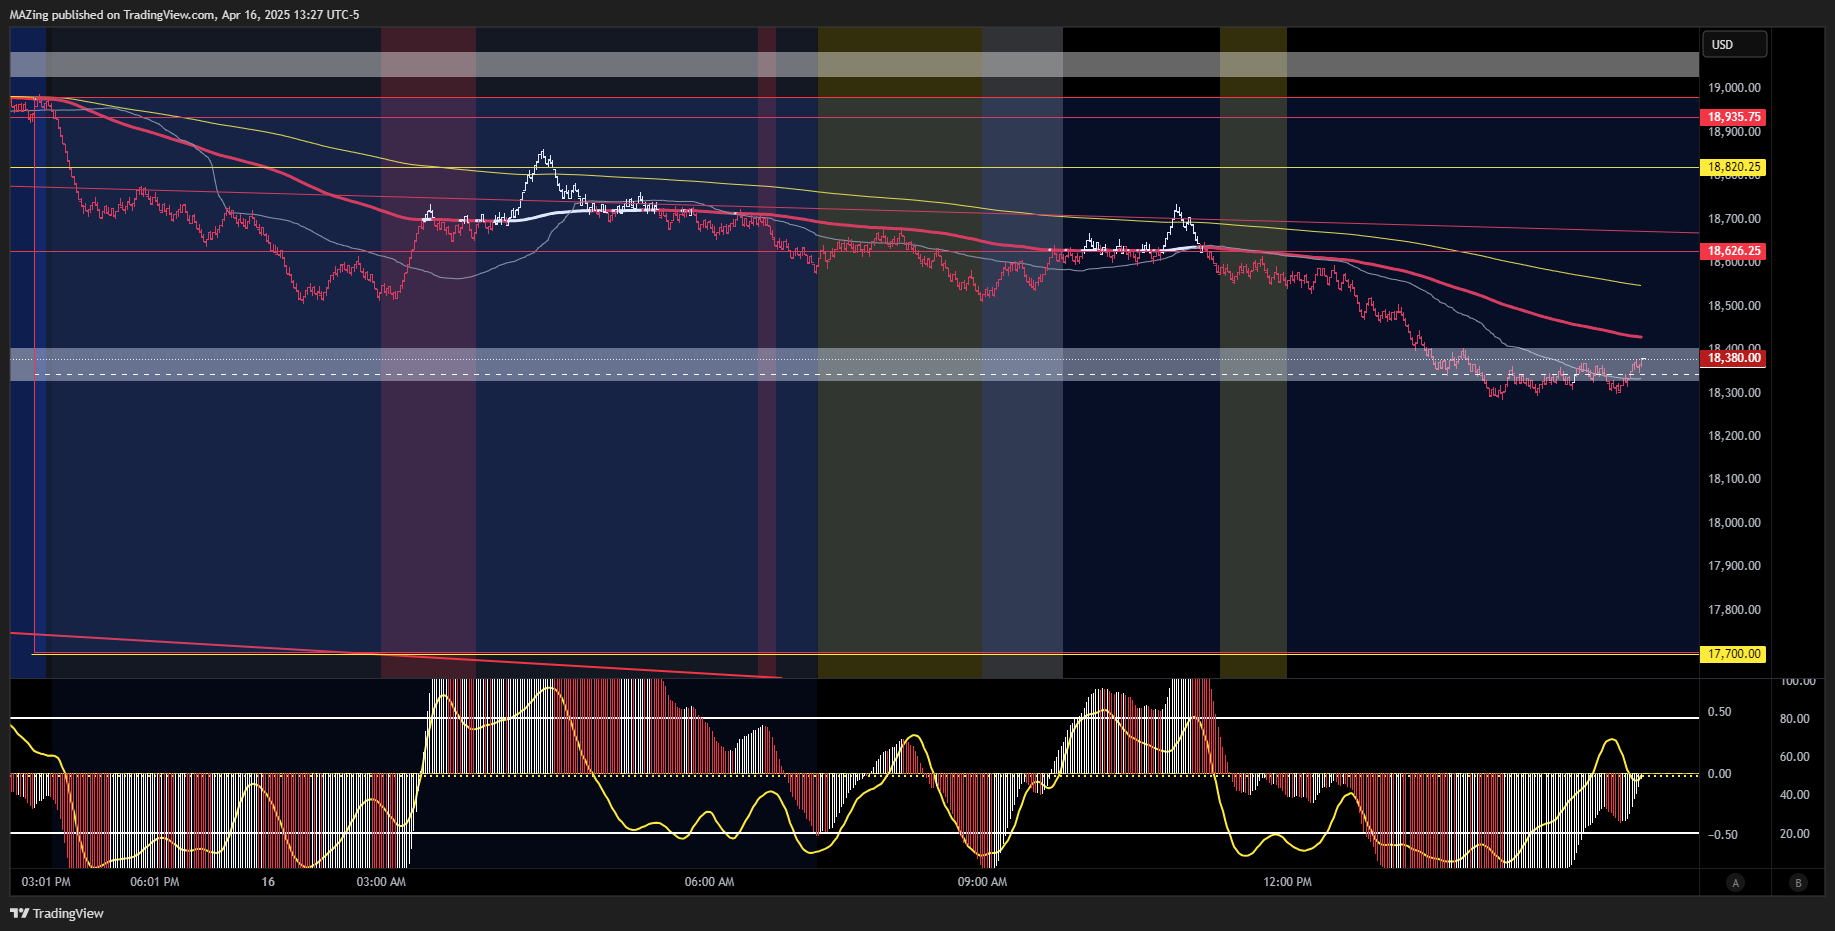Click the 18,200.00 price axis value

point(1734,436)
